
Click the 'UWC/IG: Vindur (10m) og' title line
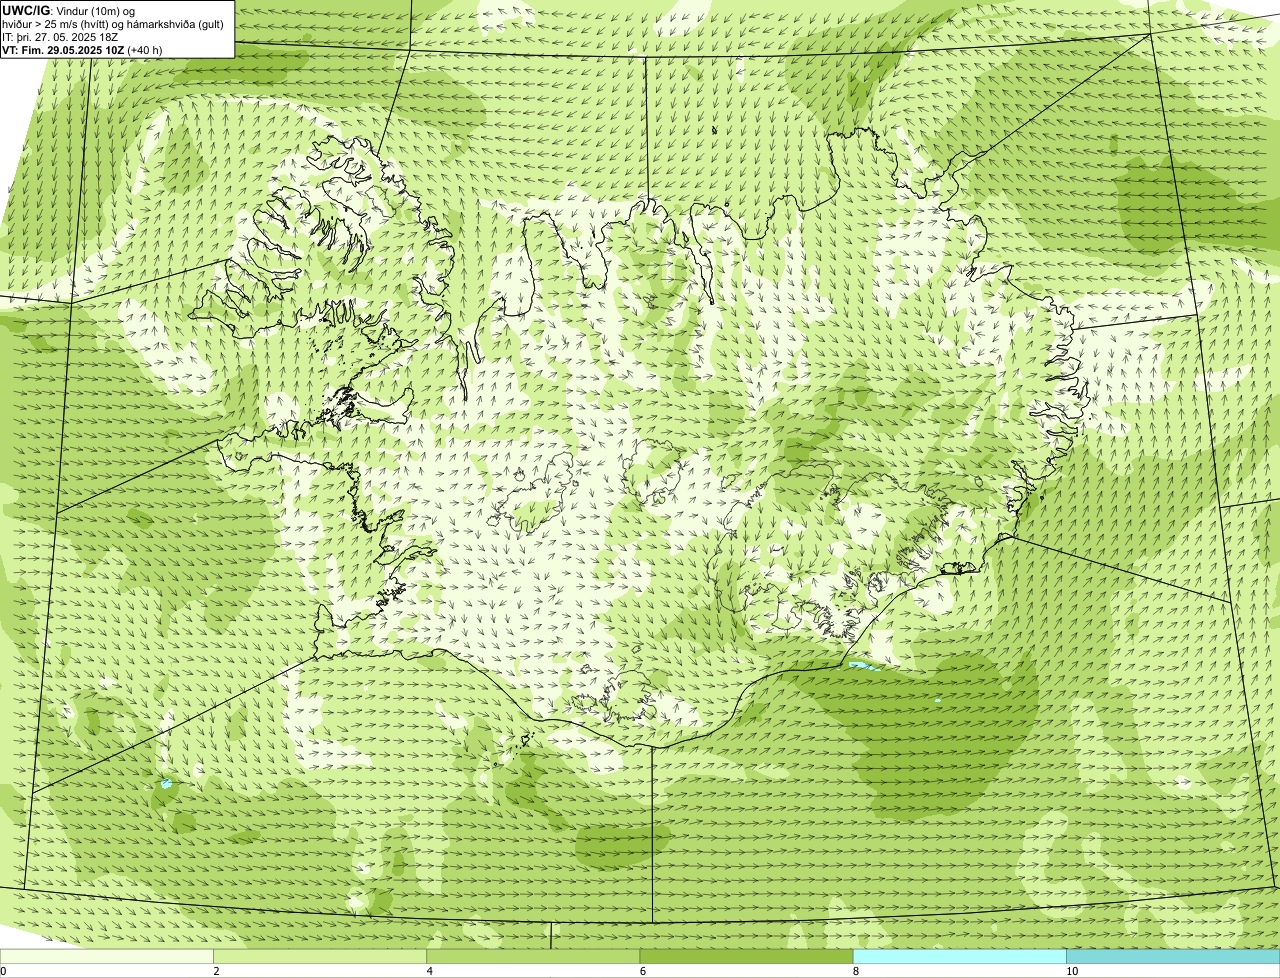68,11
